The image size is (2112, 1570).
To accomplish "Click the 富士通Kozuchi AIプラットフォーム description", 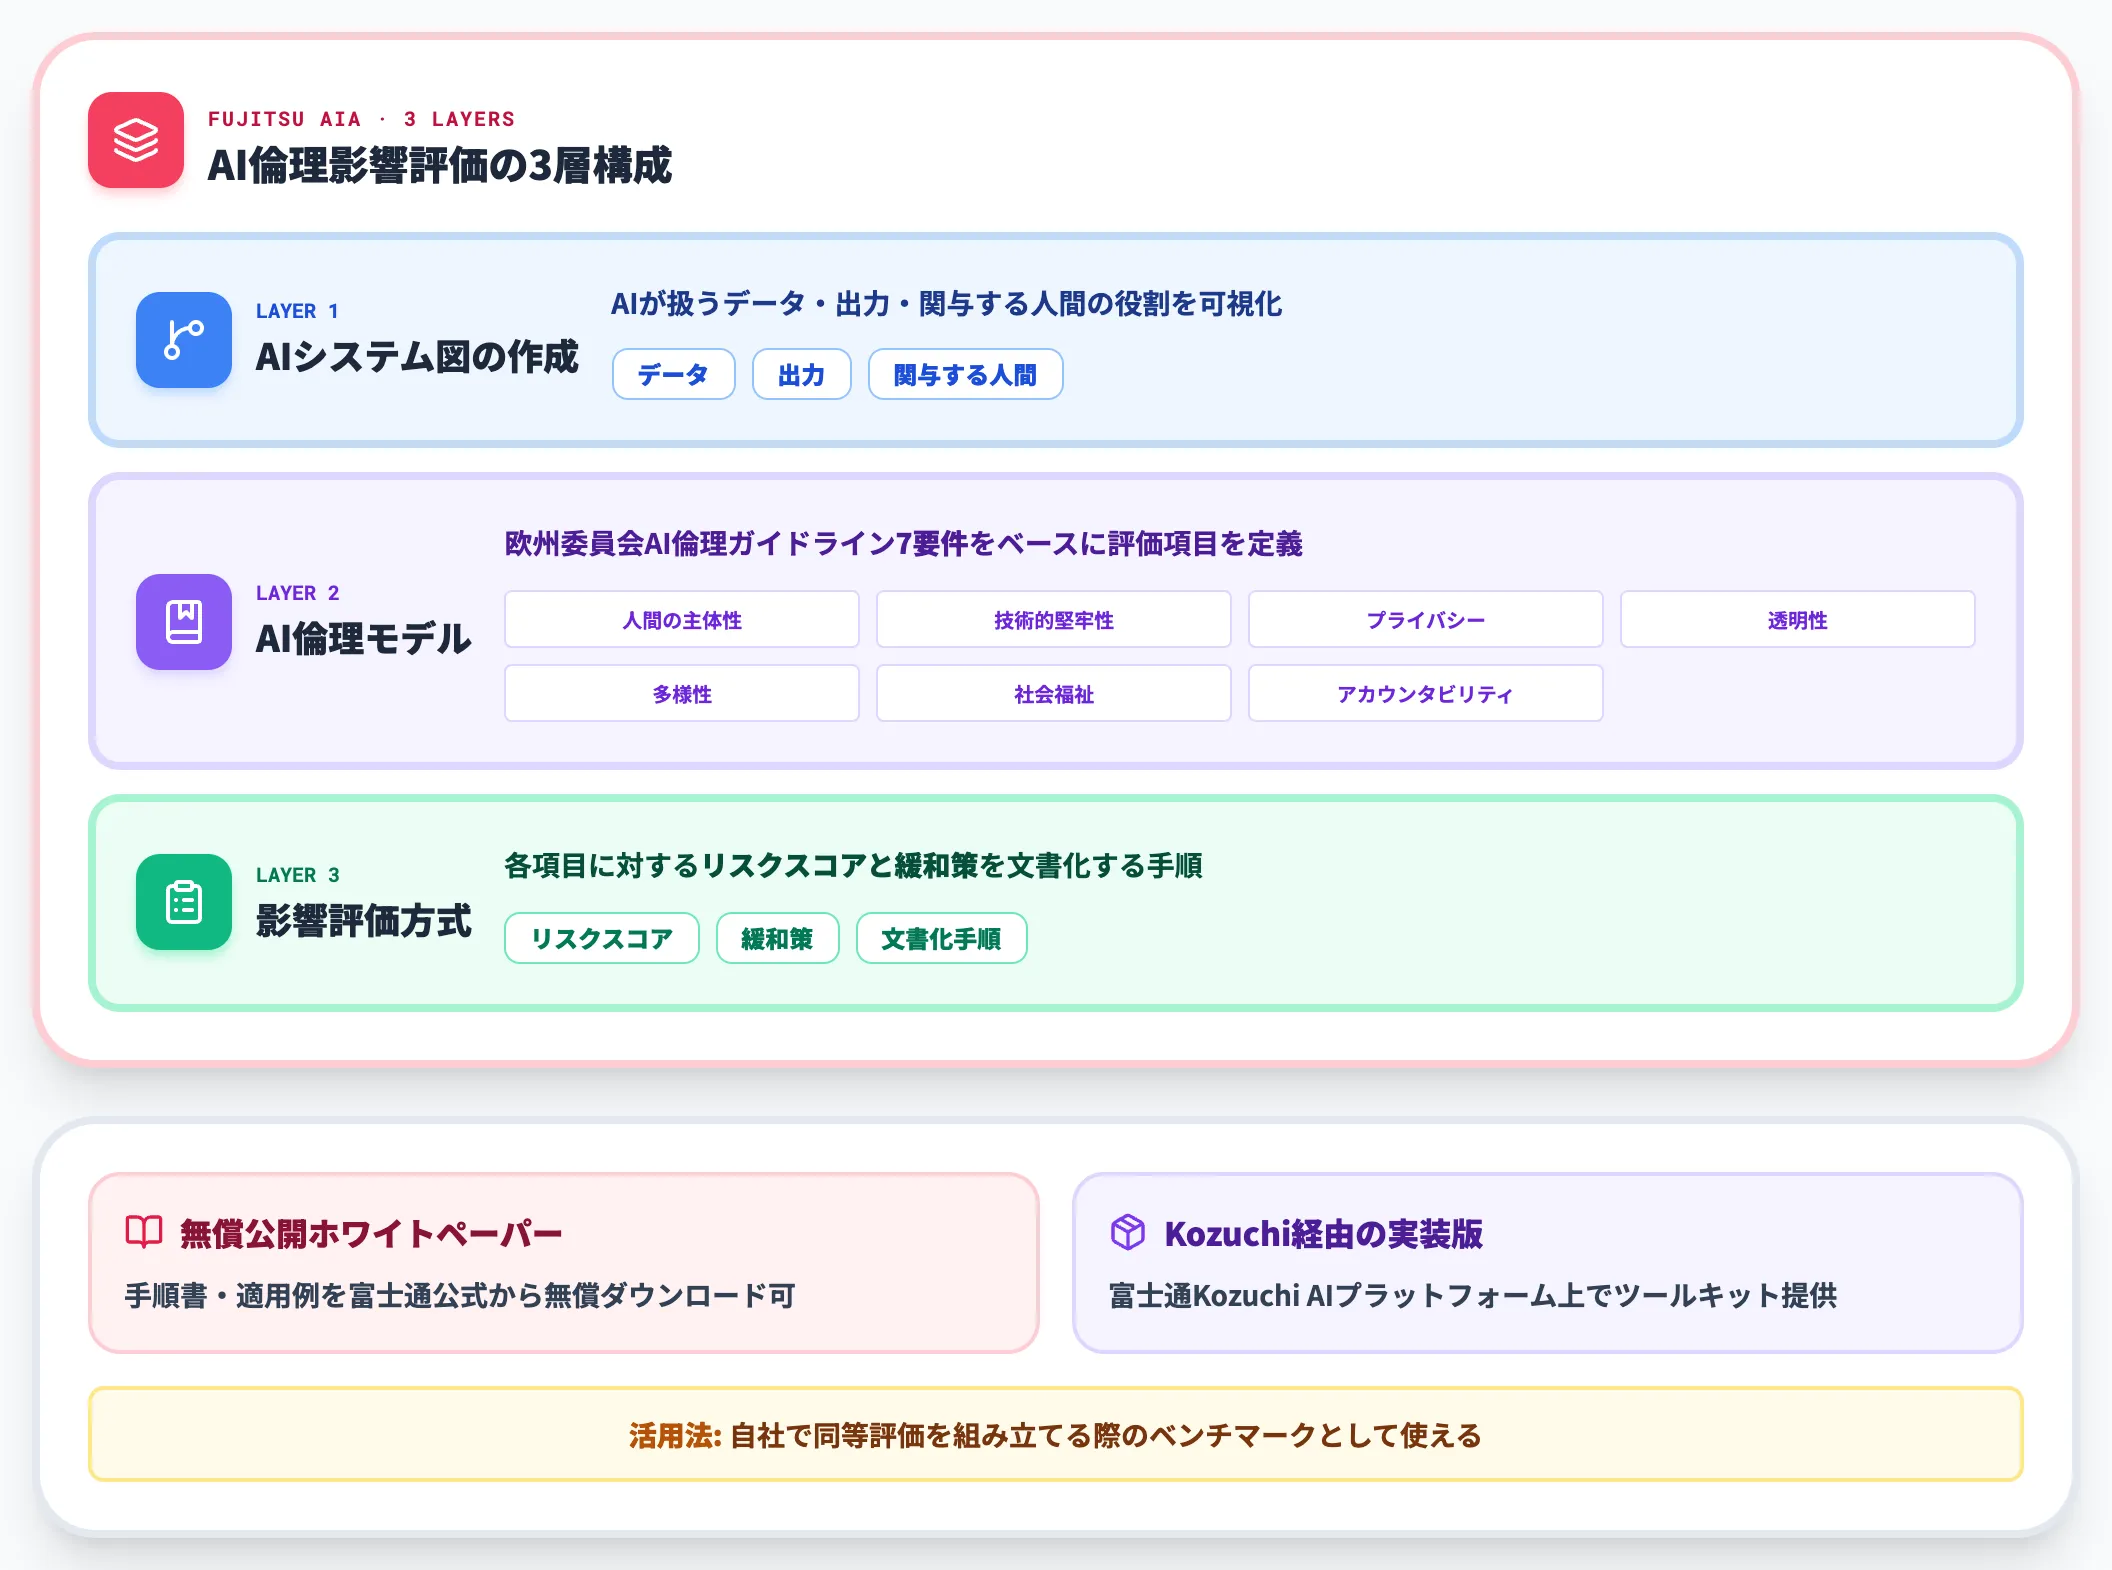I will pyautogui.click(x=1473, y=1296).
